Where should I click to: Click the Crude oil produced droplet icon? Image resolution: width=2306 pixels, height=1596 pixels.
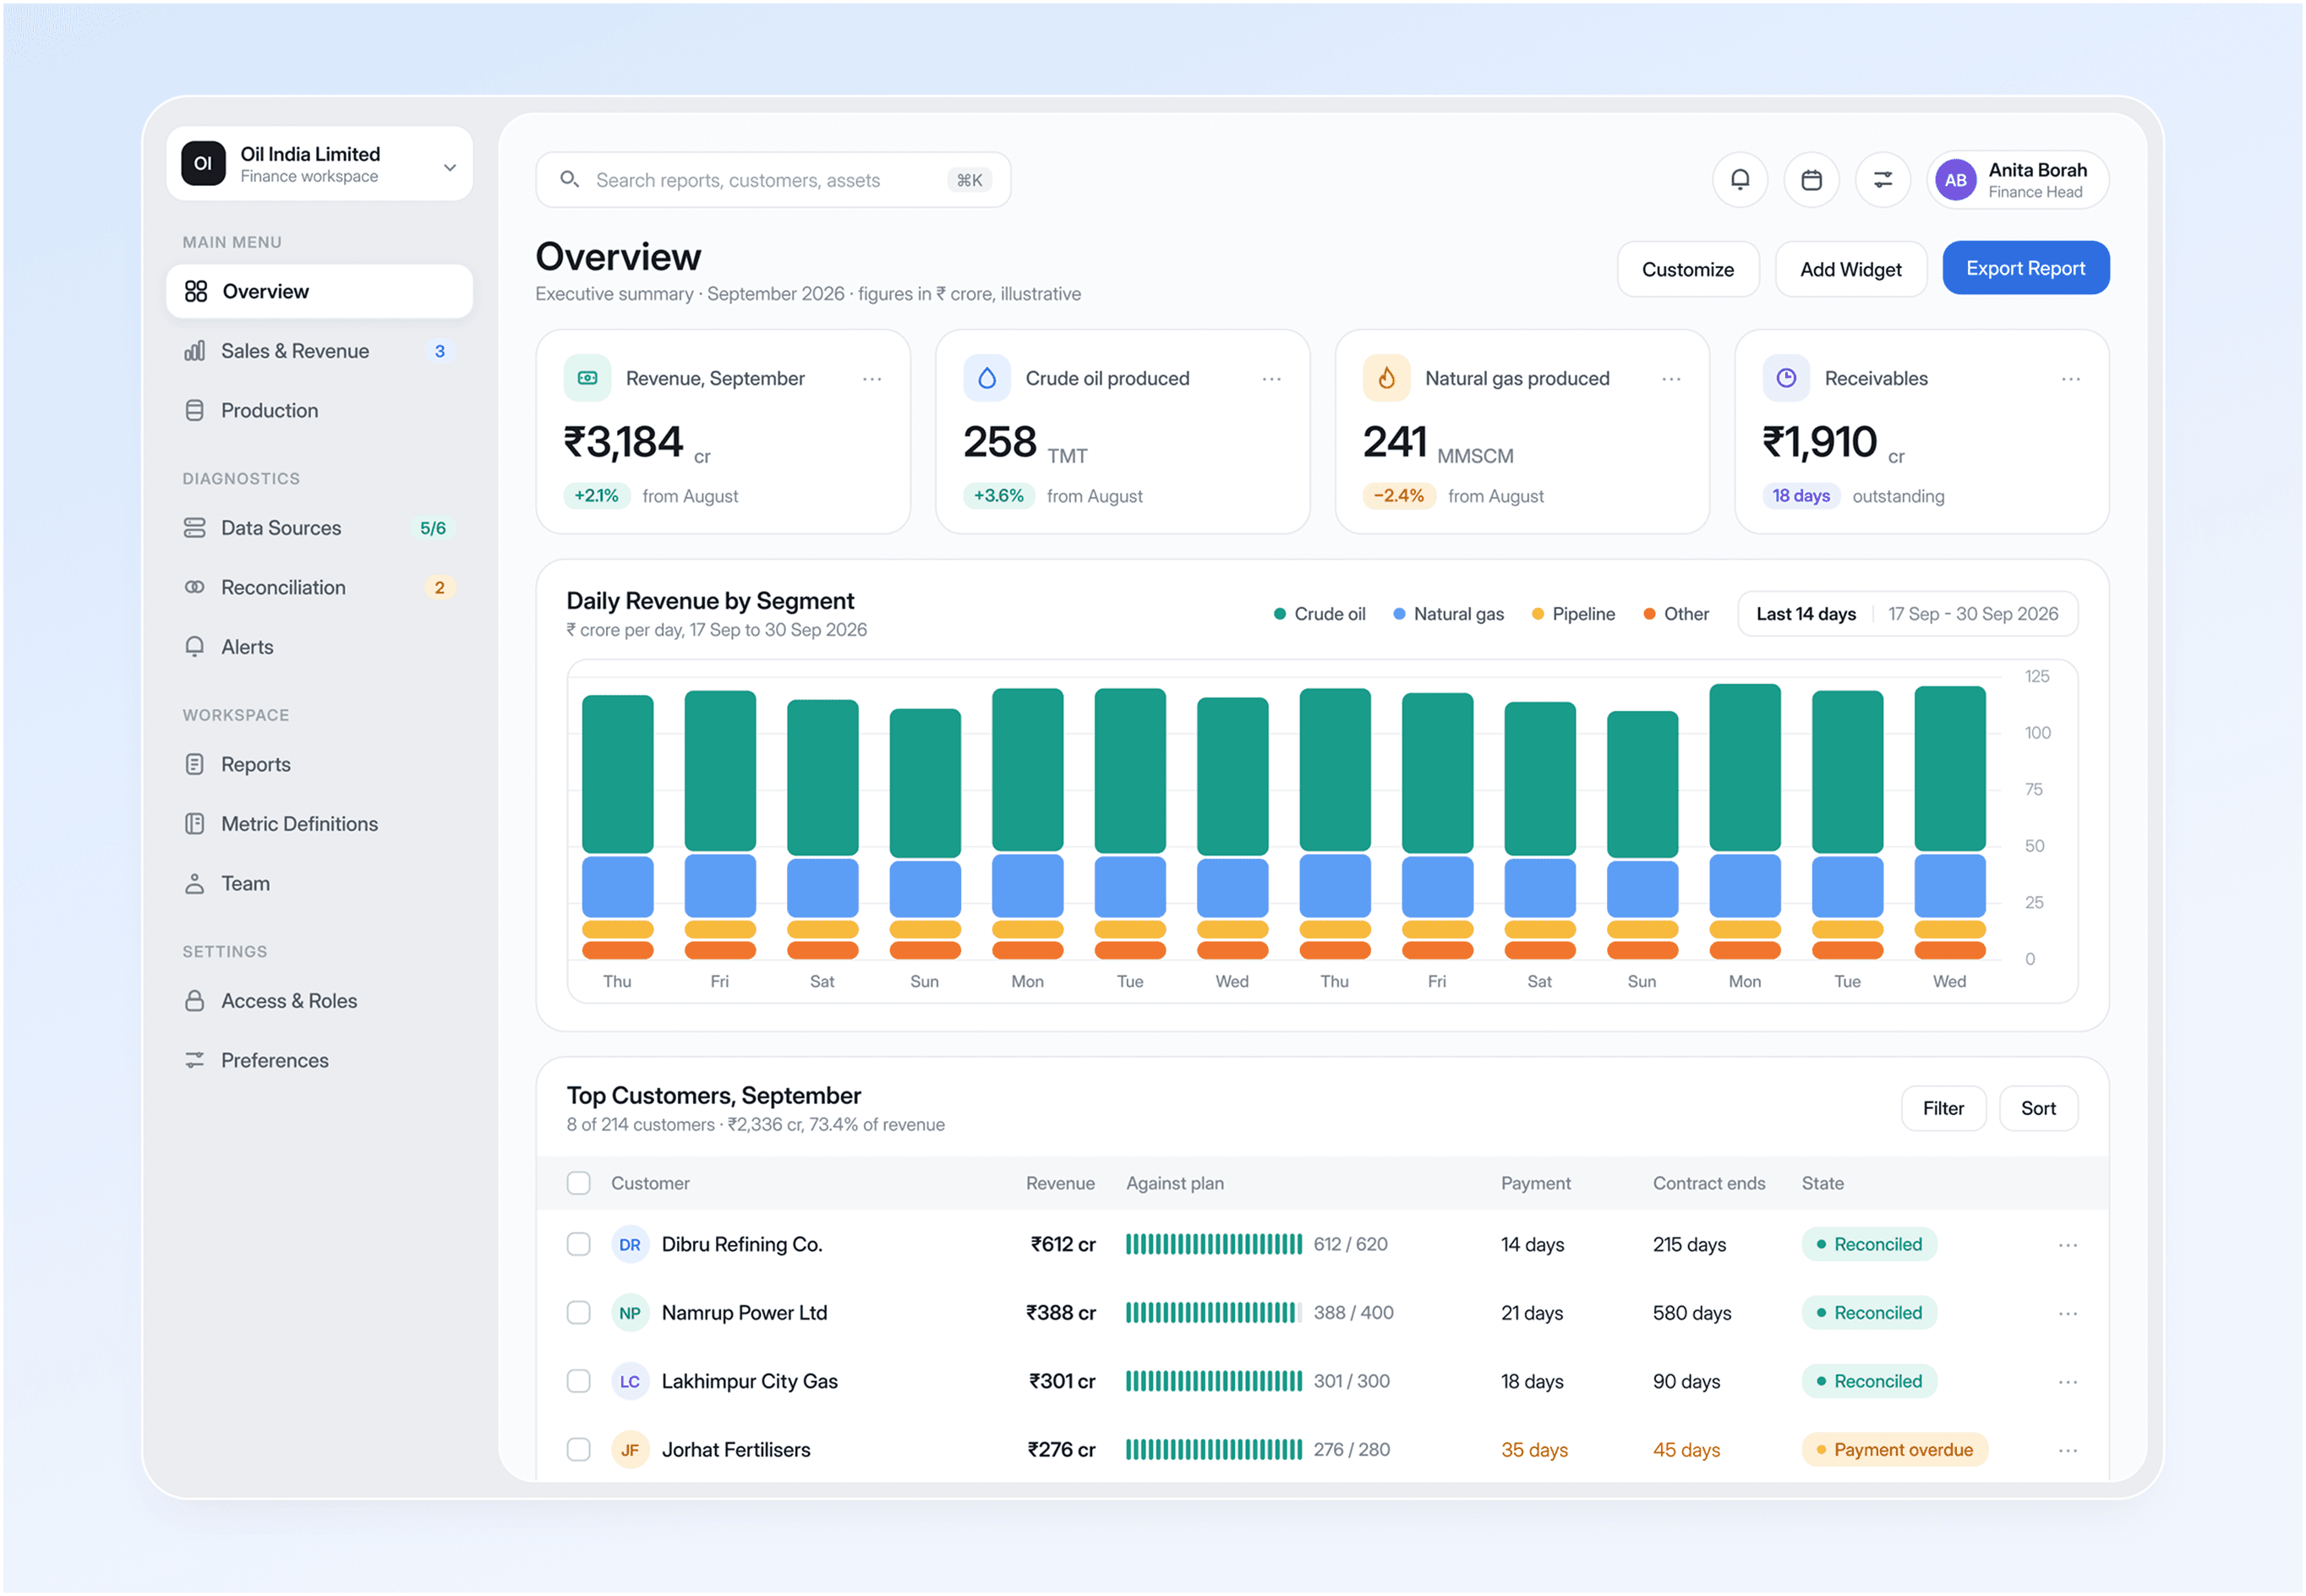click(x=987, y=378)
